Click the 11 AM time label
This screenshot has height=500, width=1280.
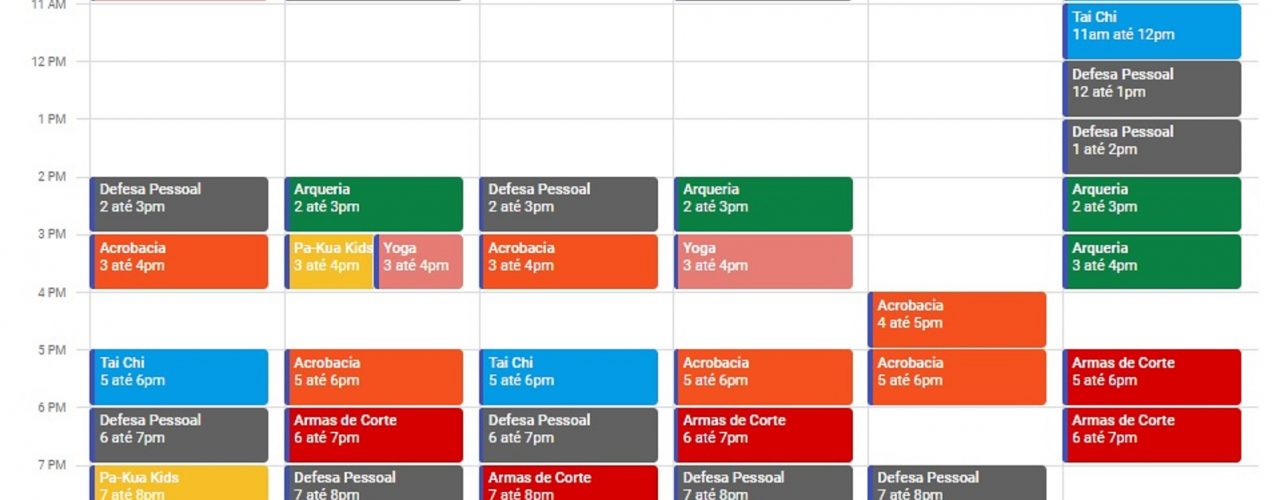point(50,5)
